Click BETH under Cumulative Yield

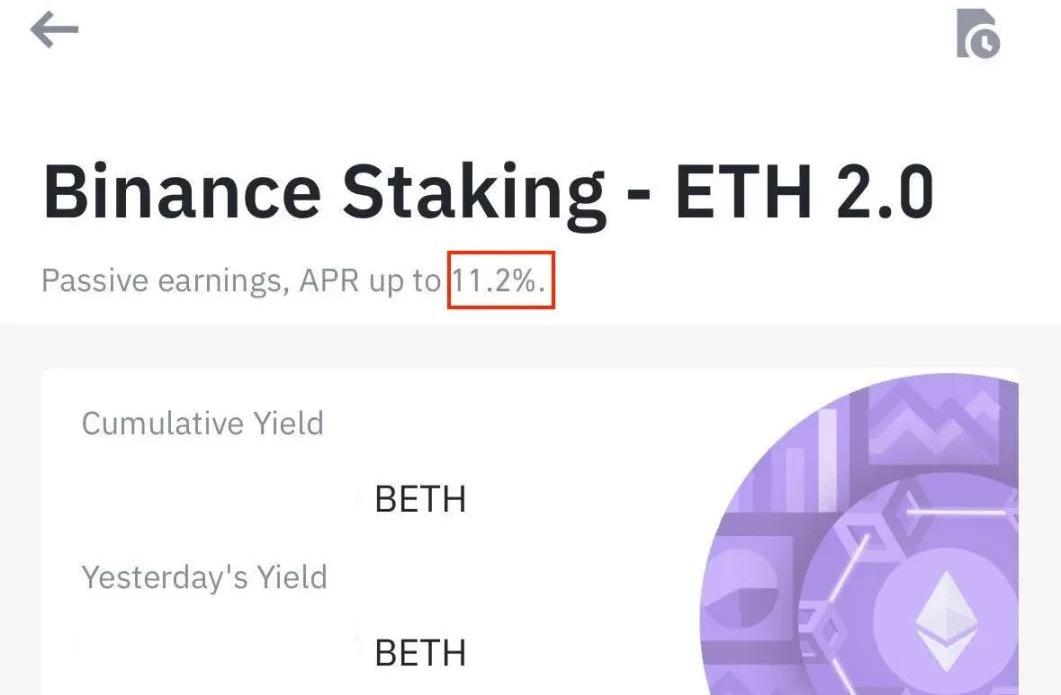pyautogui.click(x=420, y=499)
